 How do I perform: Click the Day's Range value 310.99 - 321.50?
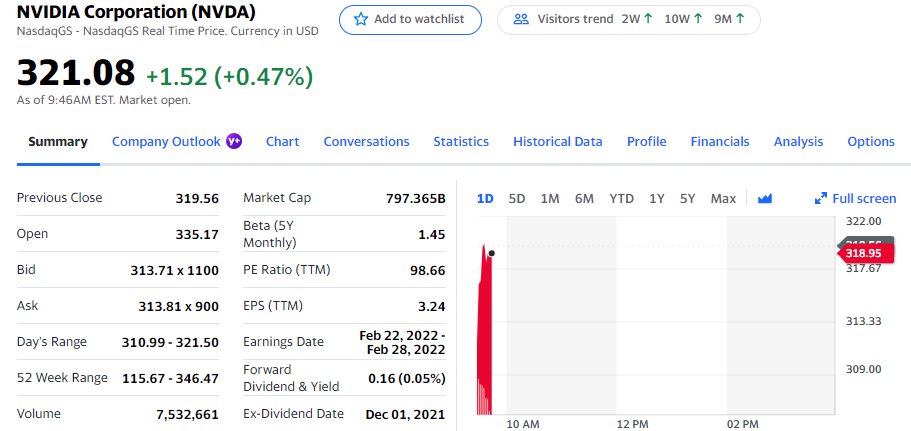[170, 343]
